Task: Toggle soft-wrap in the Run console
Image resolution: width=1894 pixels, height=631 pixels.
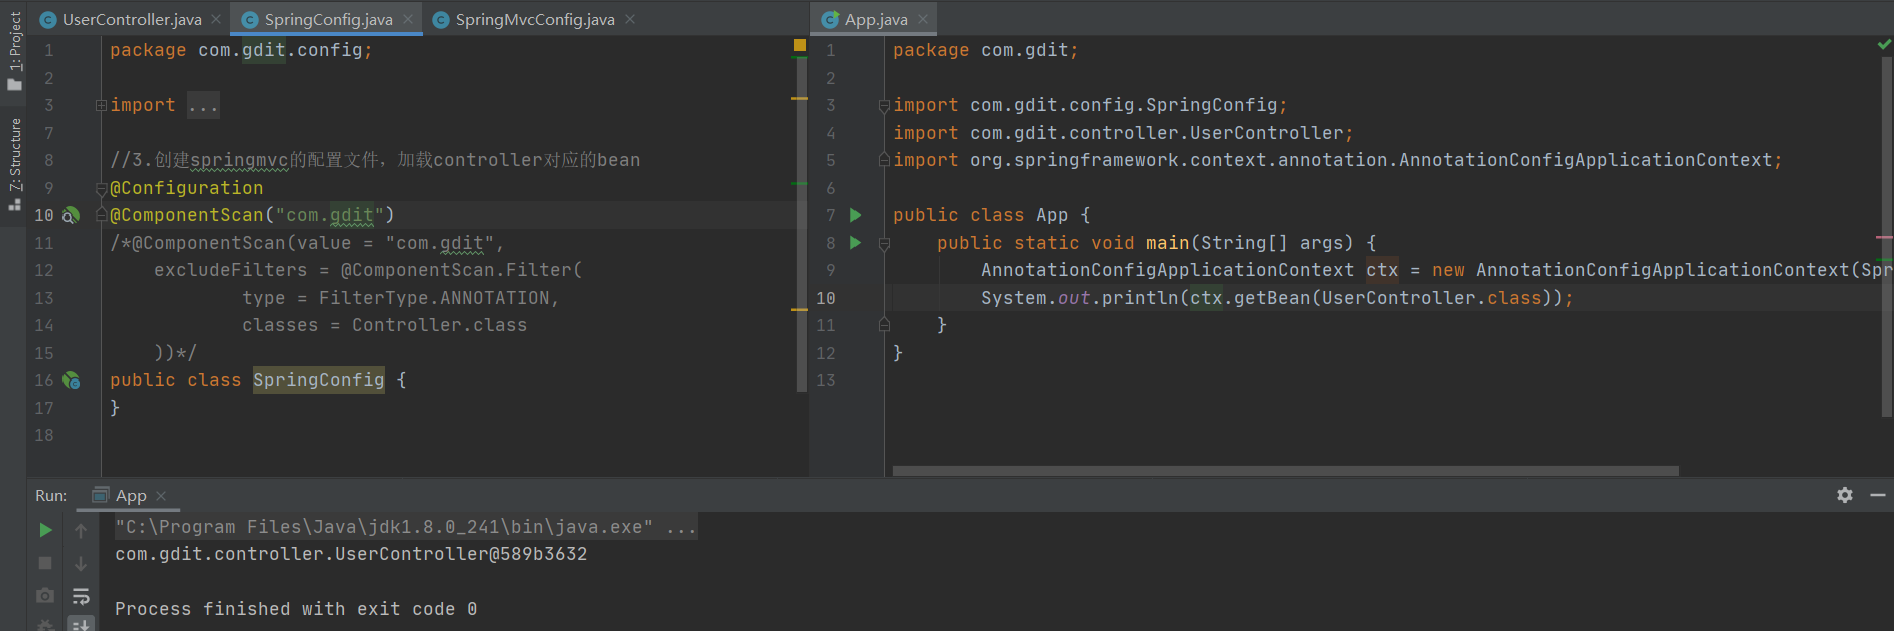Action: pyautogui.click(x=81, y=596)
